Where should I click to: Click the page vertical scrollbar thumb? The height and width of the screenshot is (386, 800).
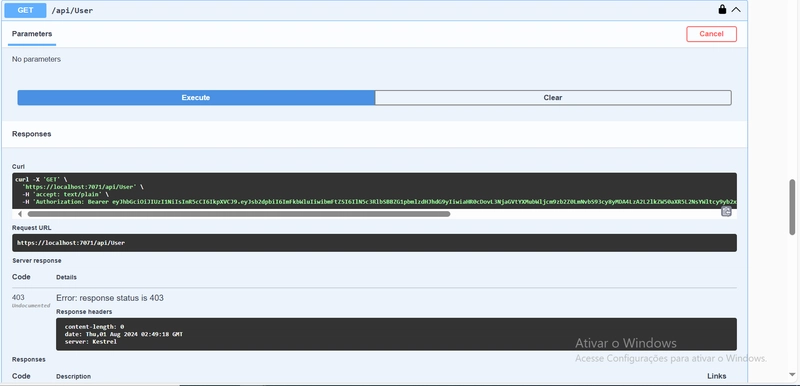pyautogui.click(x=792, y=207)
